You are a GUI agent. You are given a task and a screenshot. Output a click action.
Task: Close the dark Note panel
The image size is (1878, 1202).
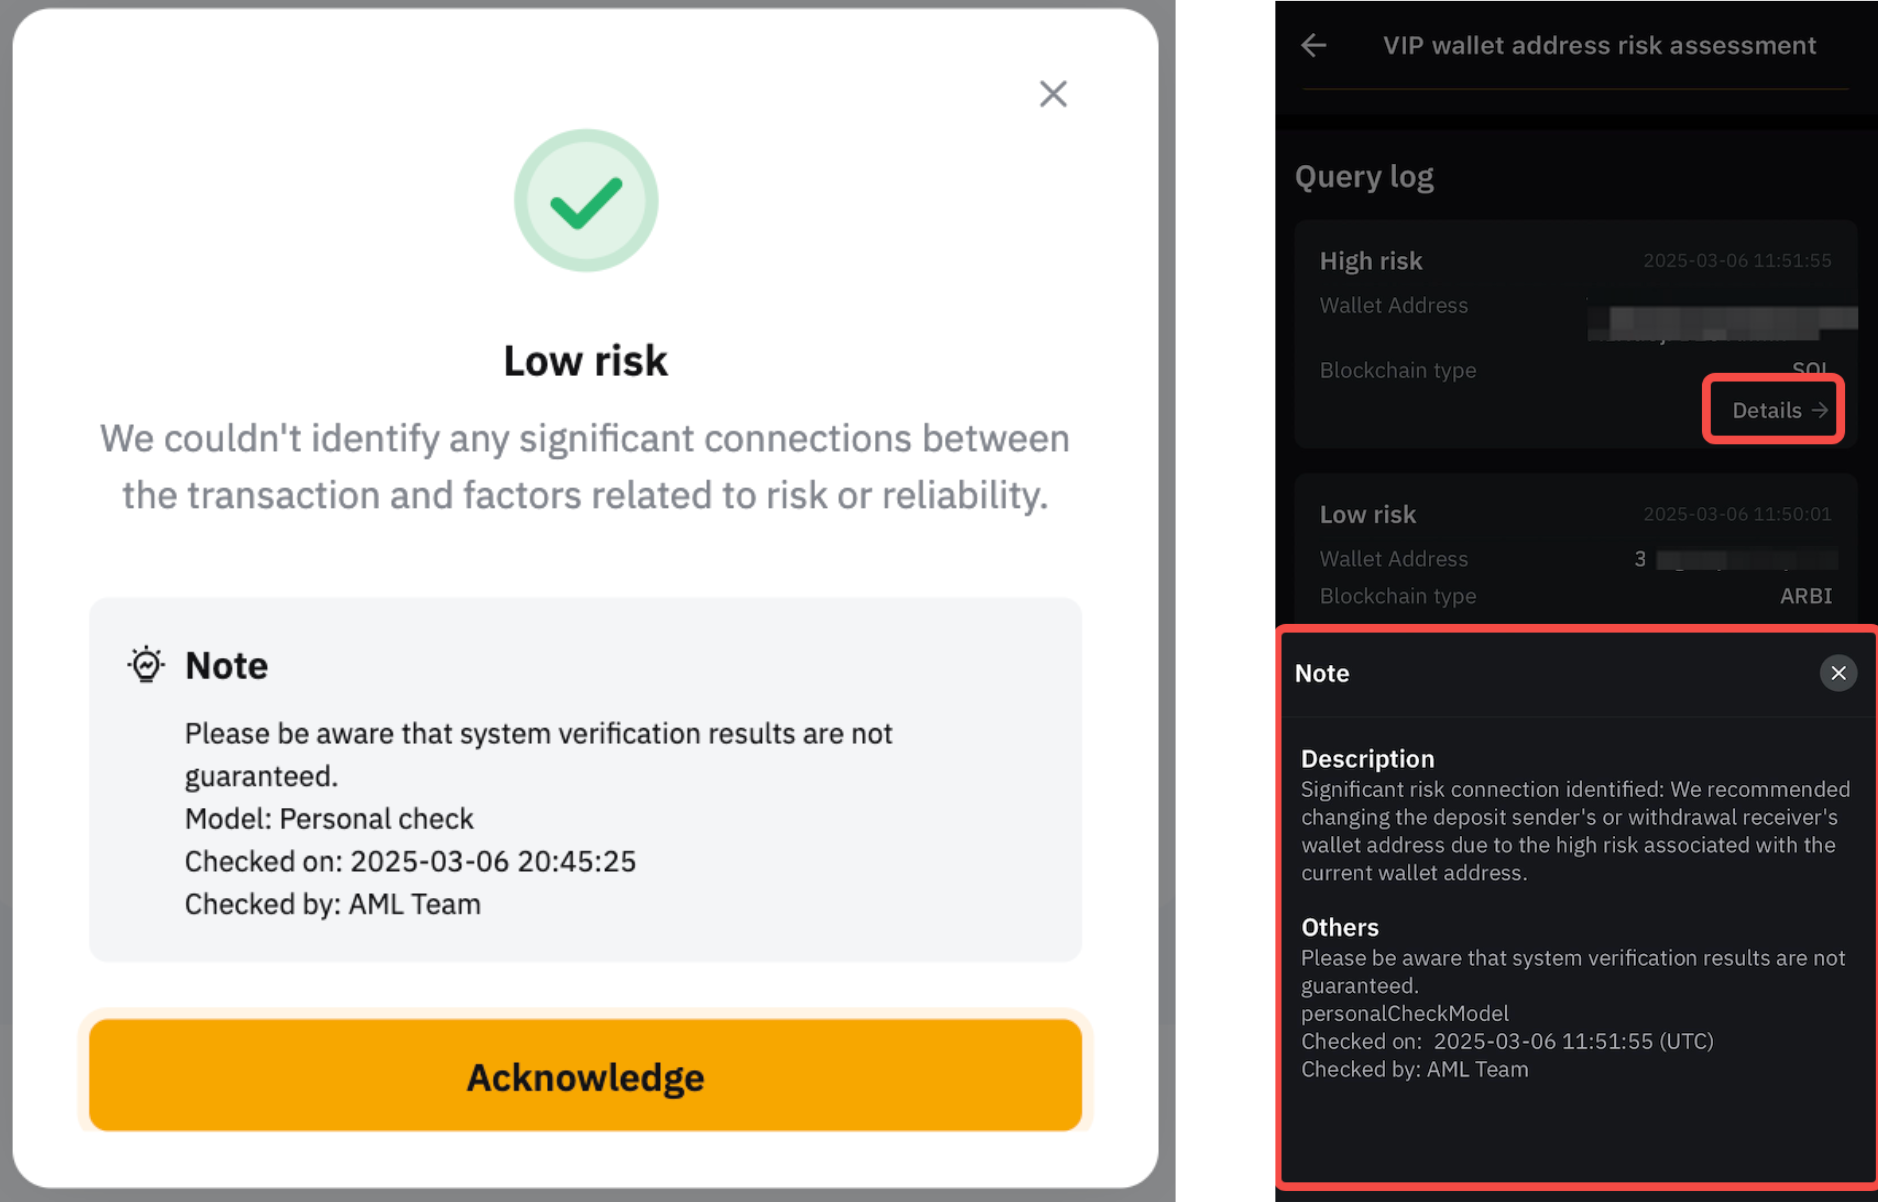click(1838, 673)
